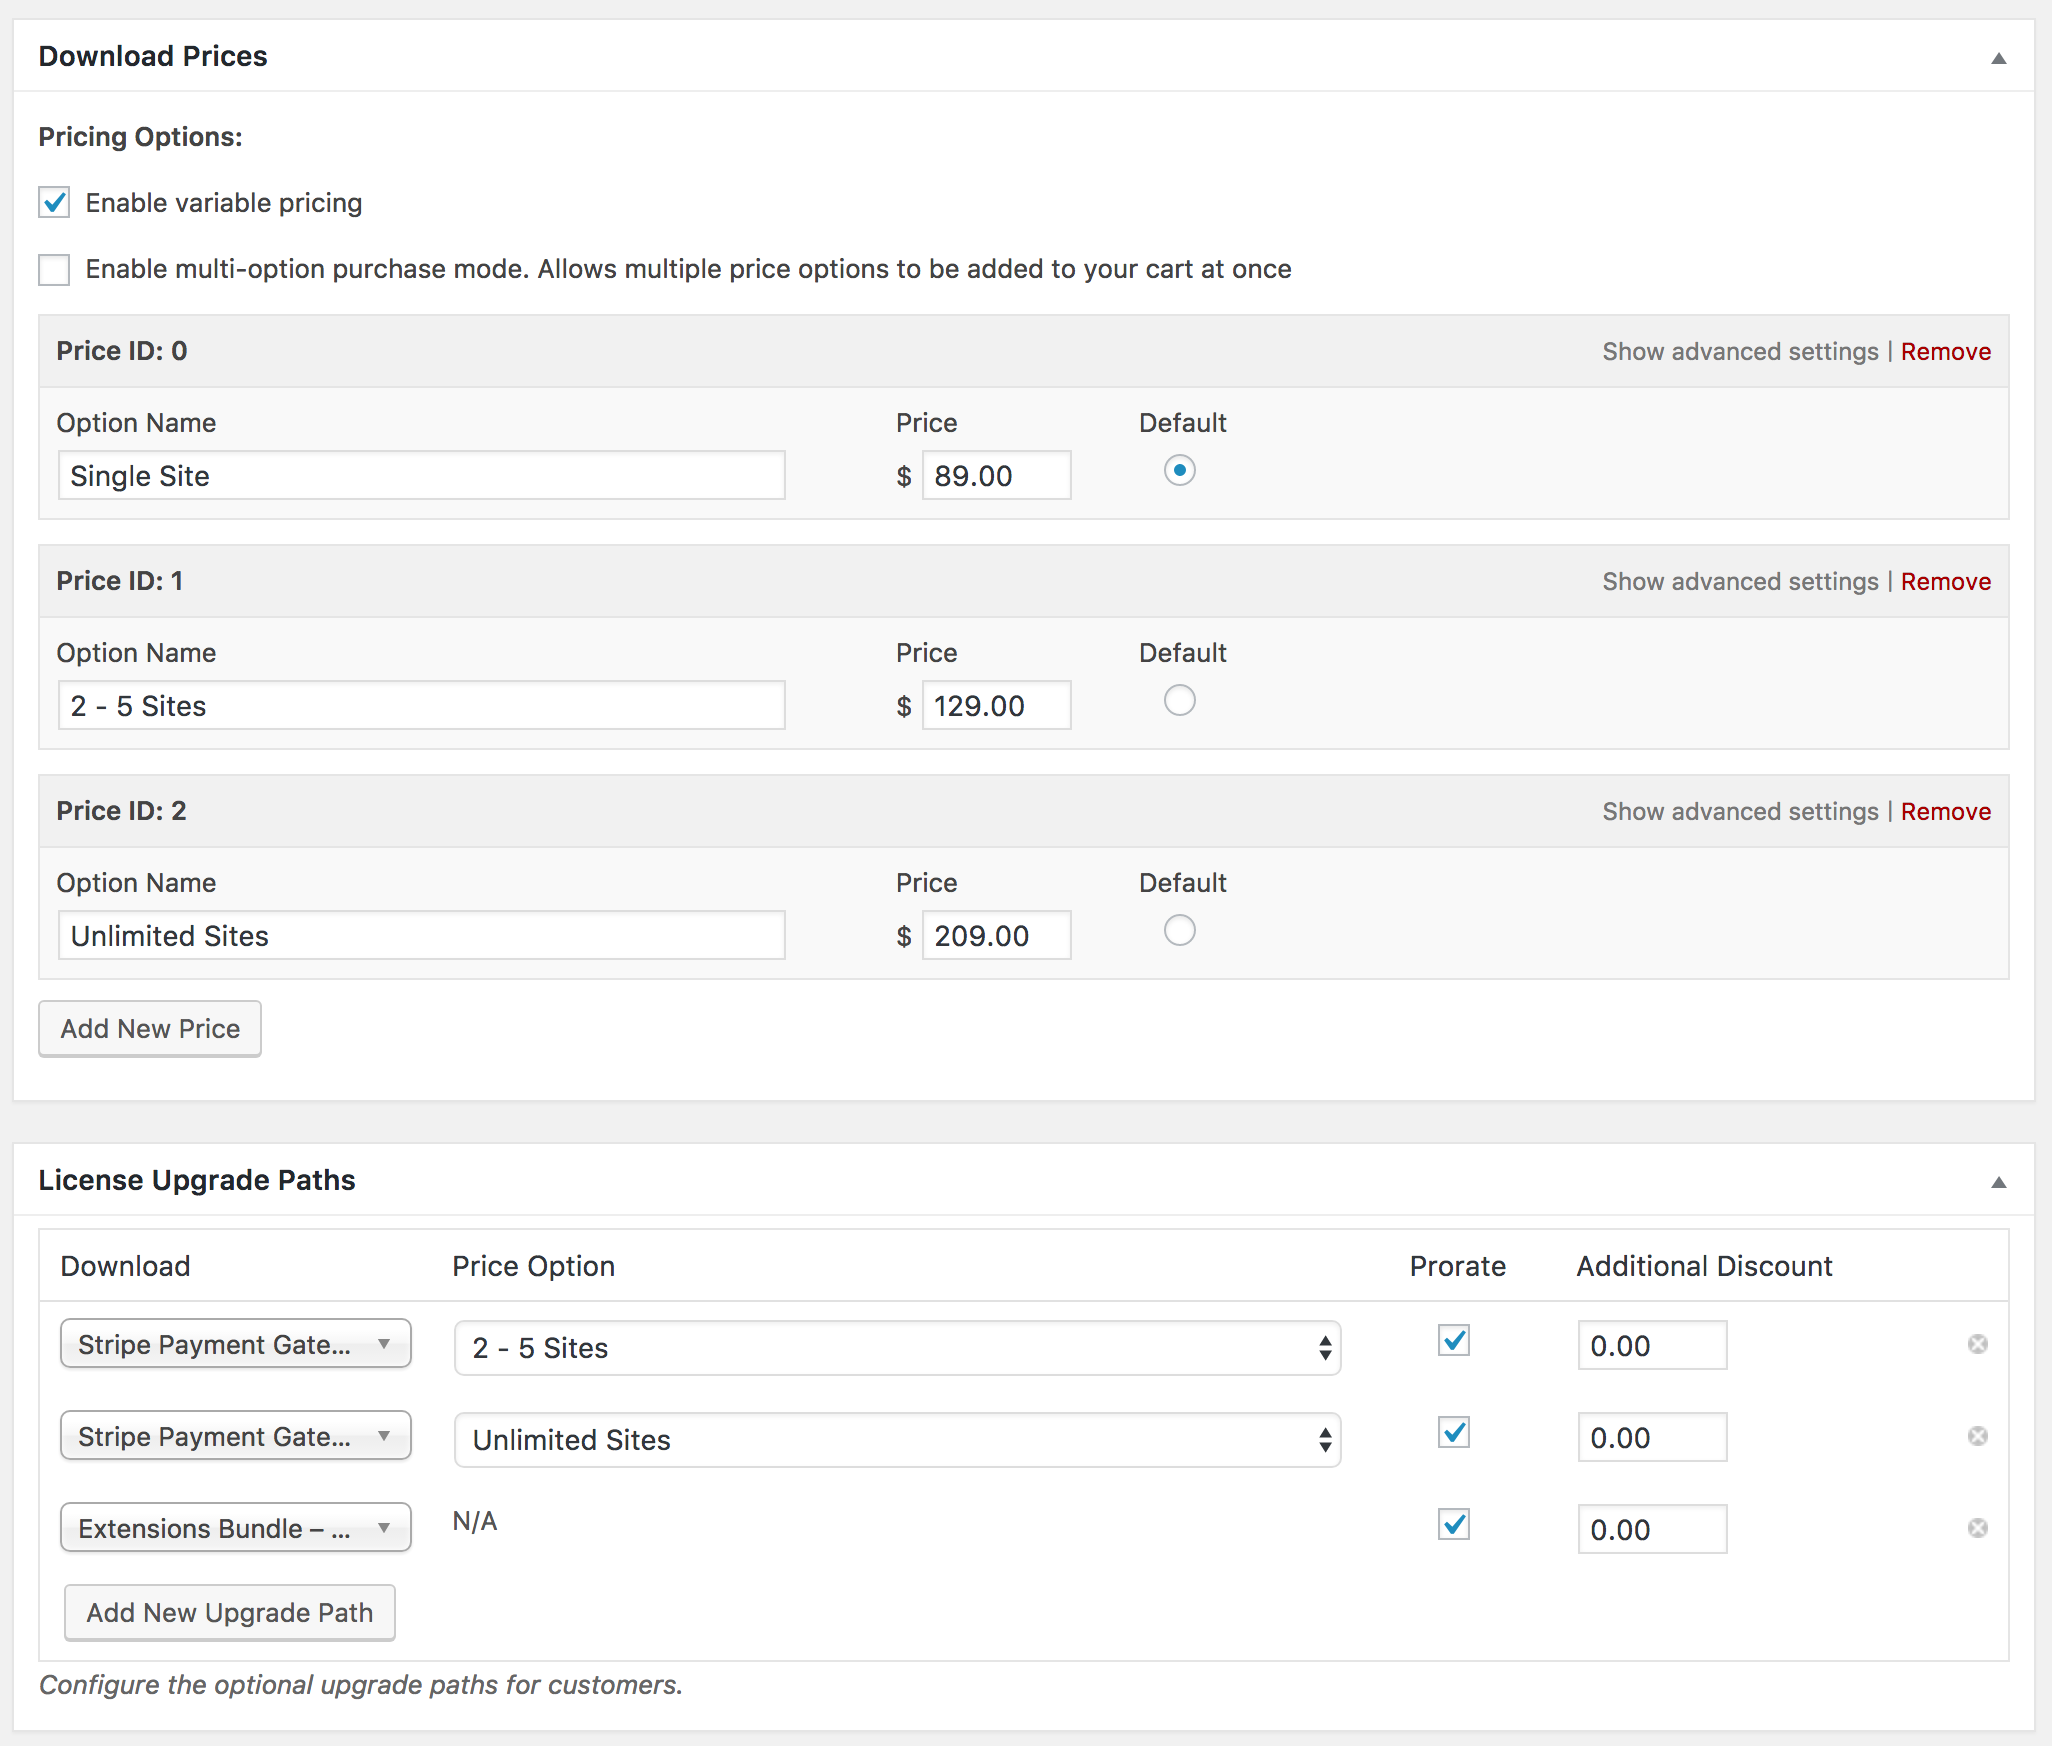Open the 2 - 5 Sites price option dropdown

pos(896,1348)
